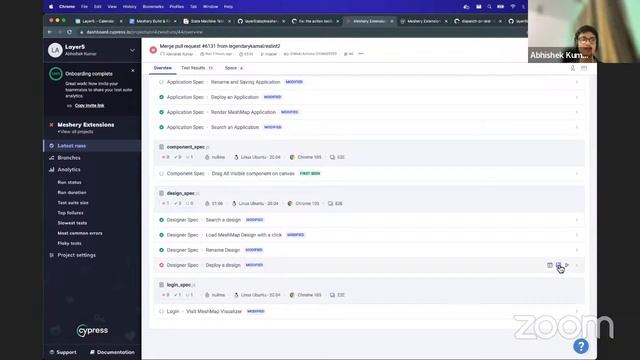Screen dimensions: 640x360
Task: Click the component_spec file icon
Action: (x=161, y=147)
